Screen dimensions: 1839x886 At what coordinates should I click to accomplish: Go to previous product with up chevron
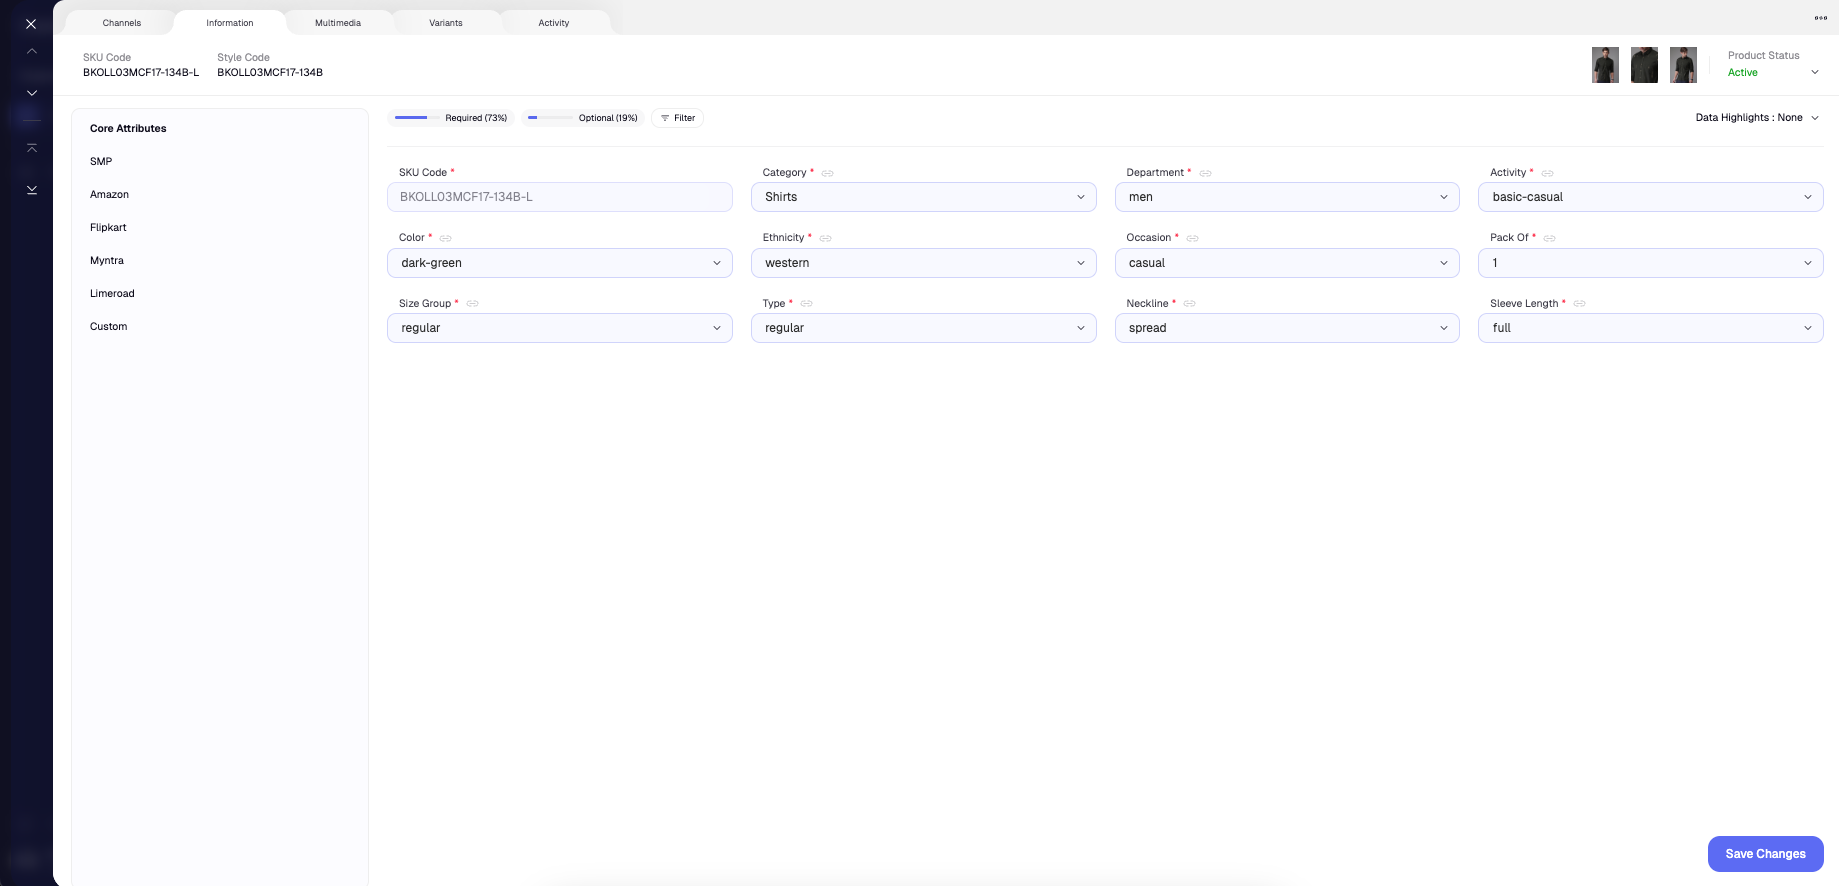[x=32, y=51]
